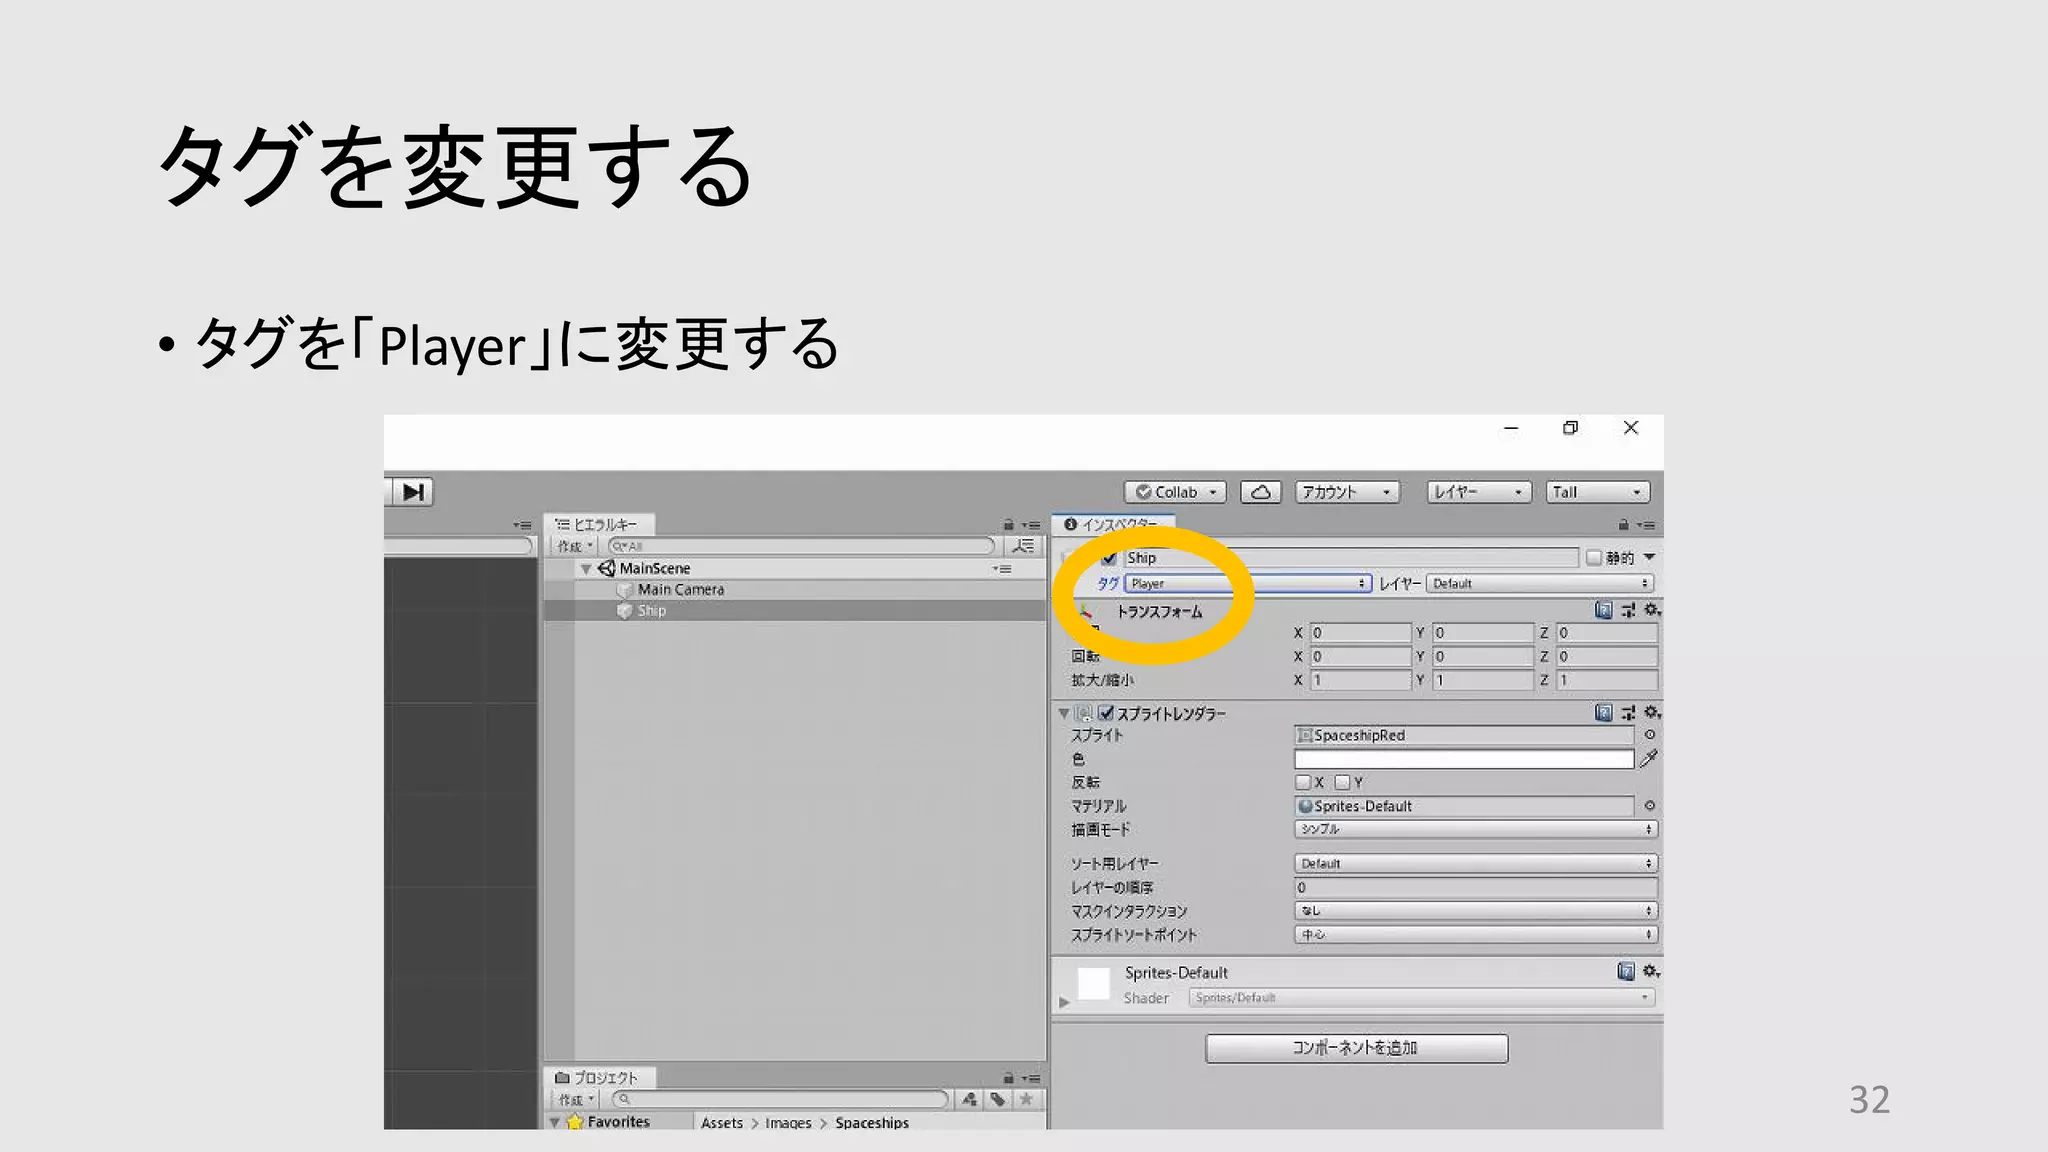This screenshot has height=1152, width=2048.
Task: Open the スプライトレンダラー gear menu
Action: click(1652, 712)
